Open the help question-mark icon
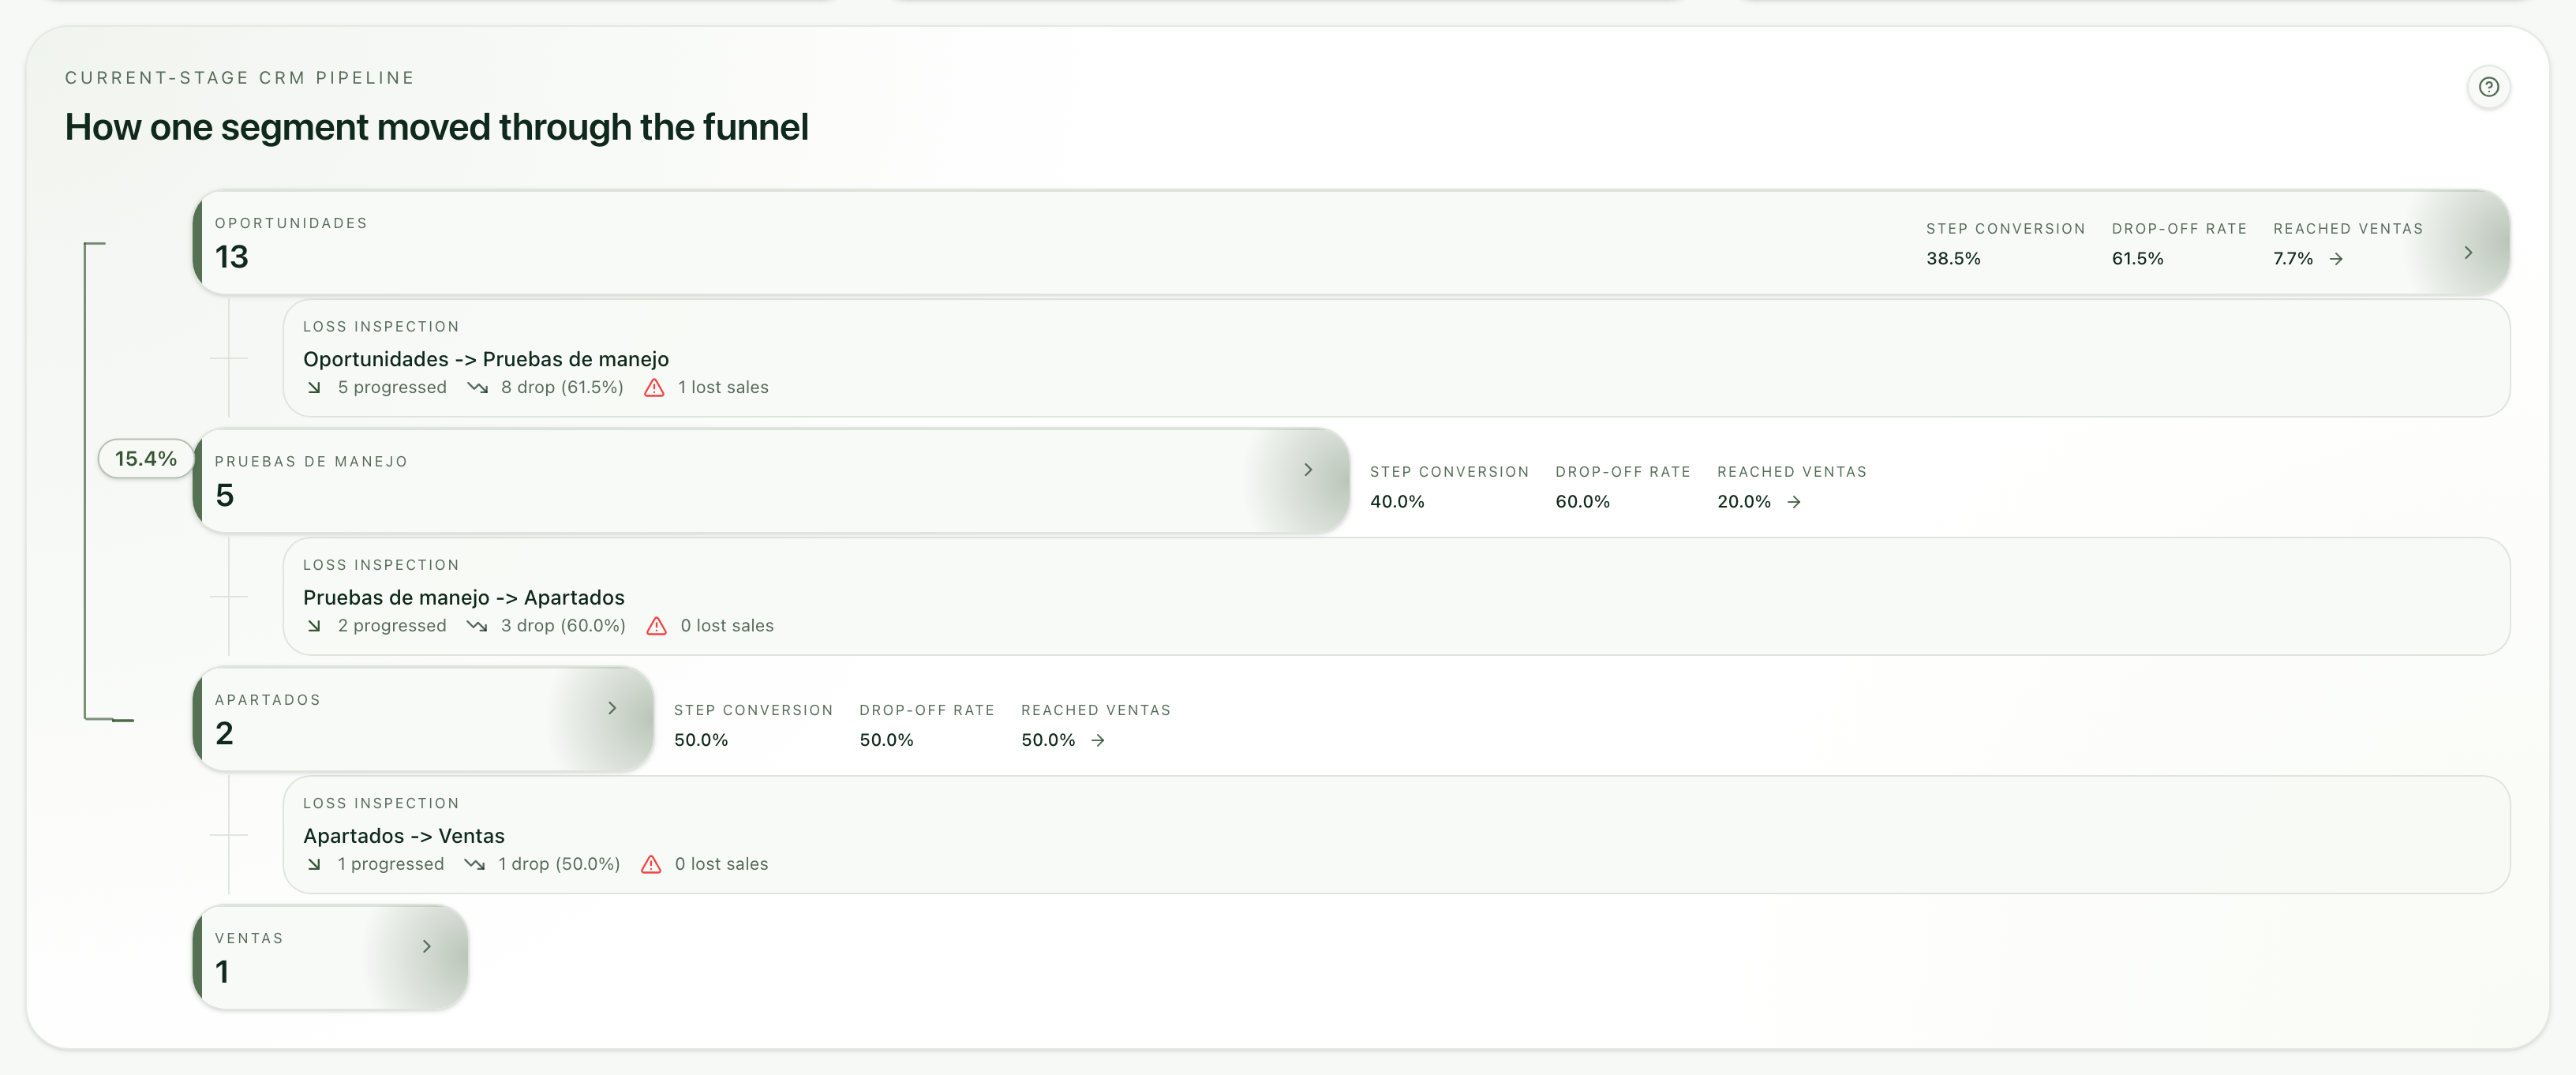 [x=2488, y=87]
